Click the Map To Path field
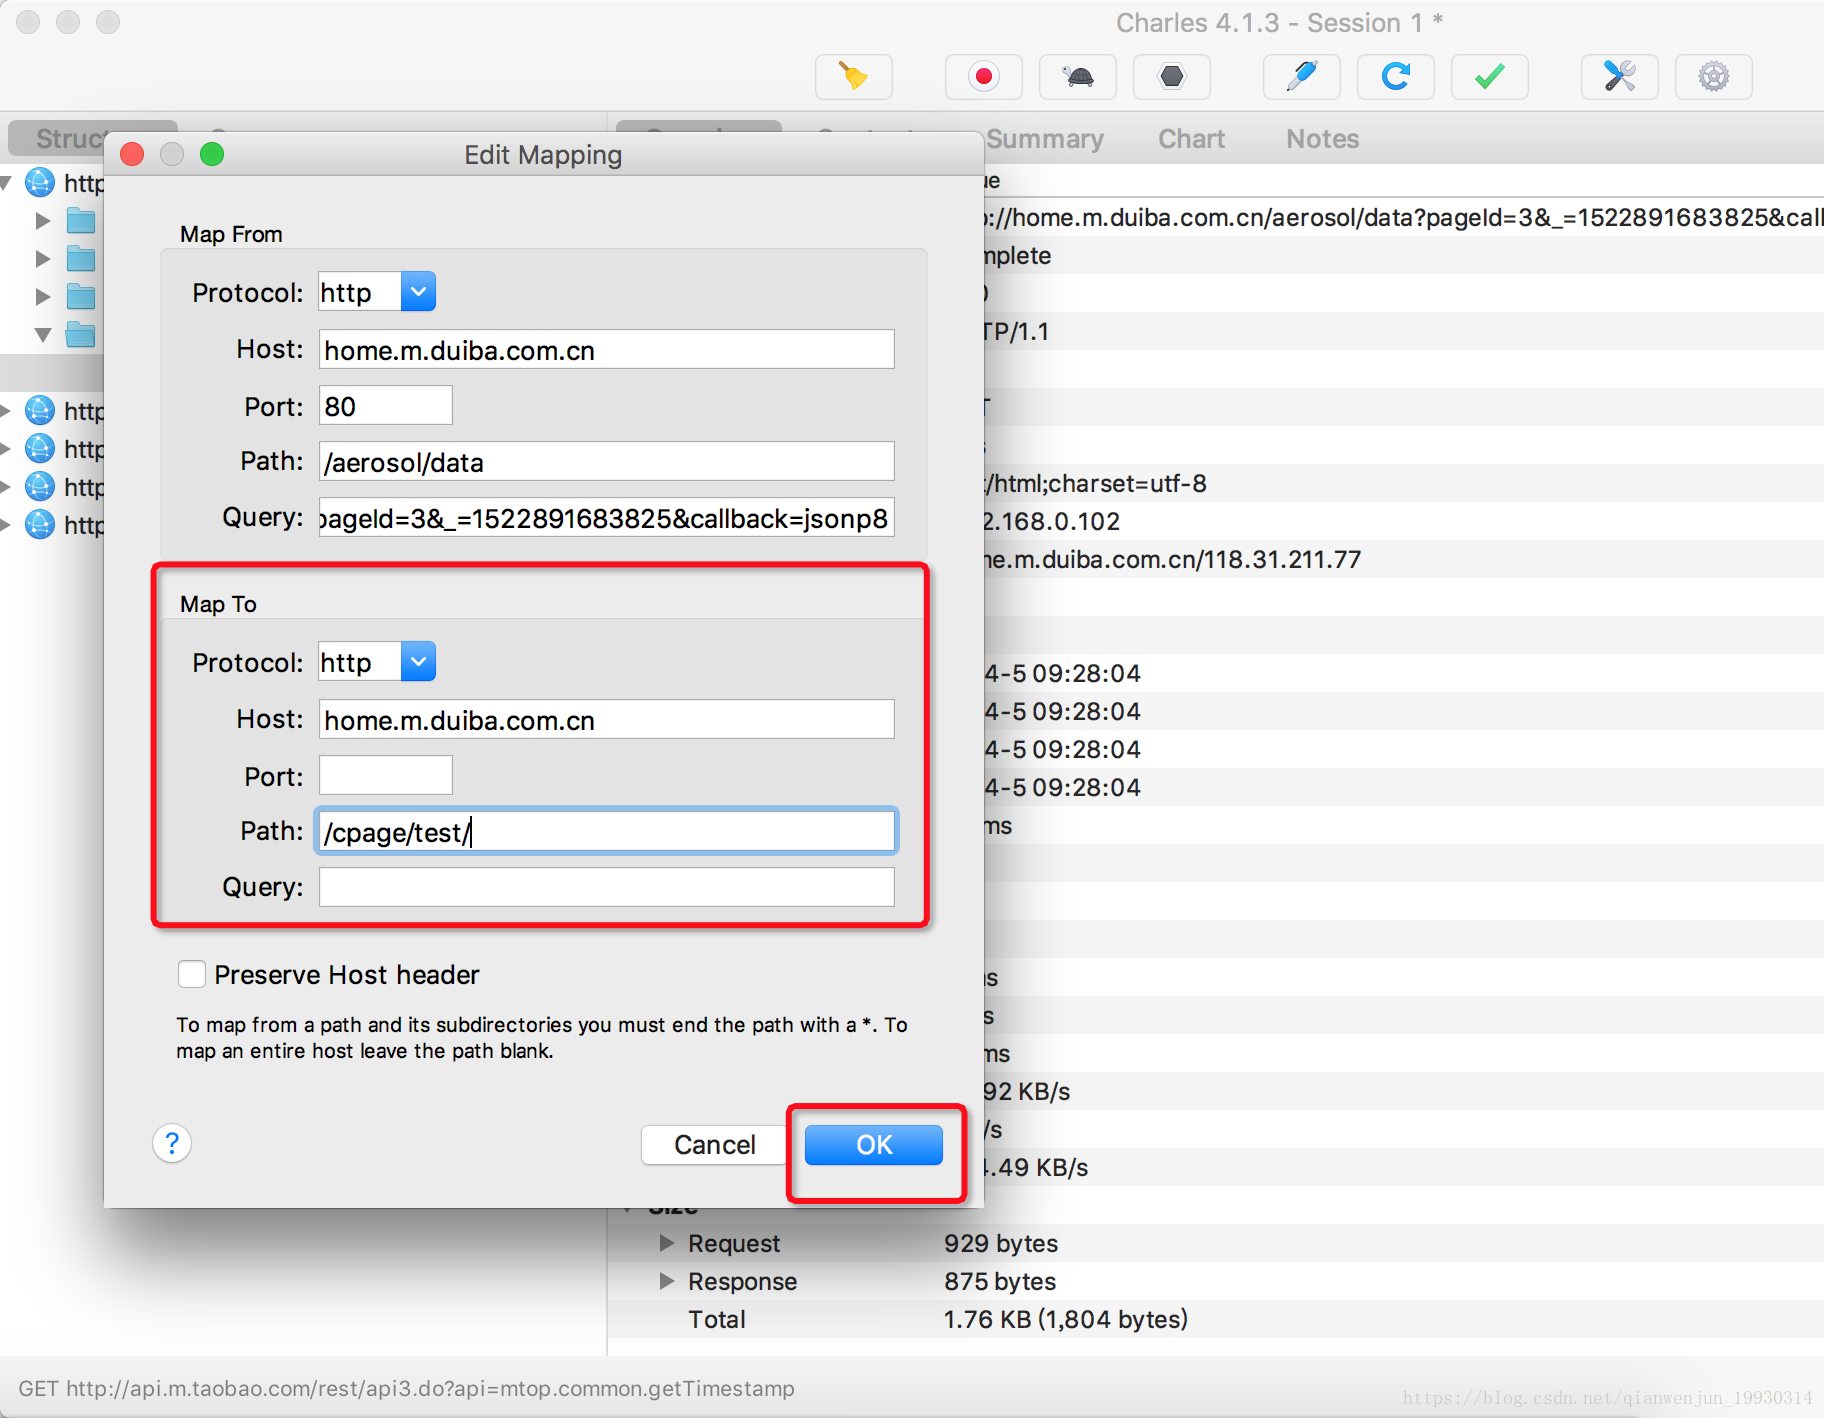This screenshot has width=1824, height=1418. (607, 832)
